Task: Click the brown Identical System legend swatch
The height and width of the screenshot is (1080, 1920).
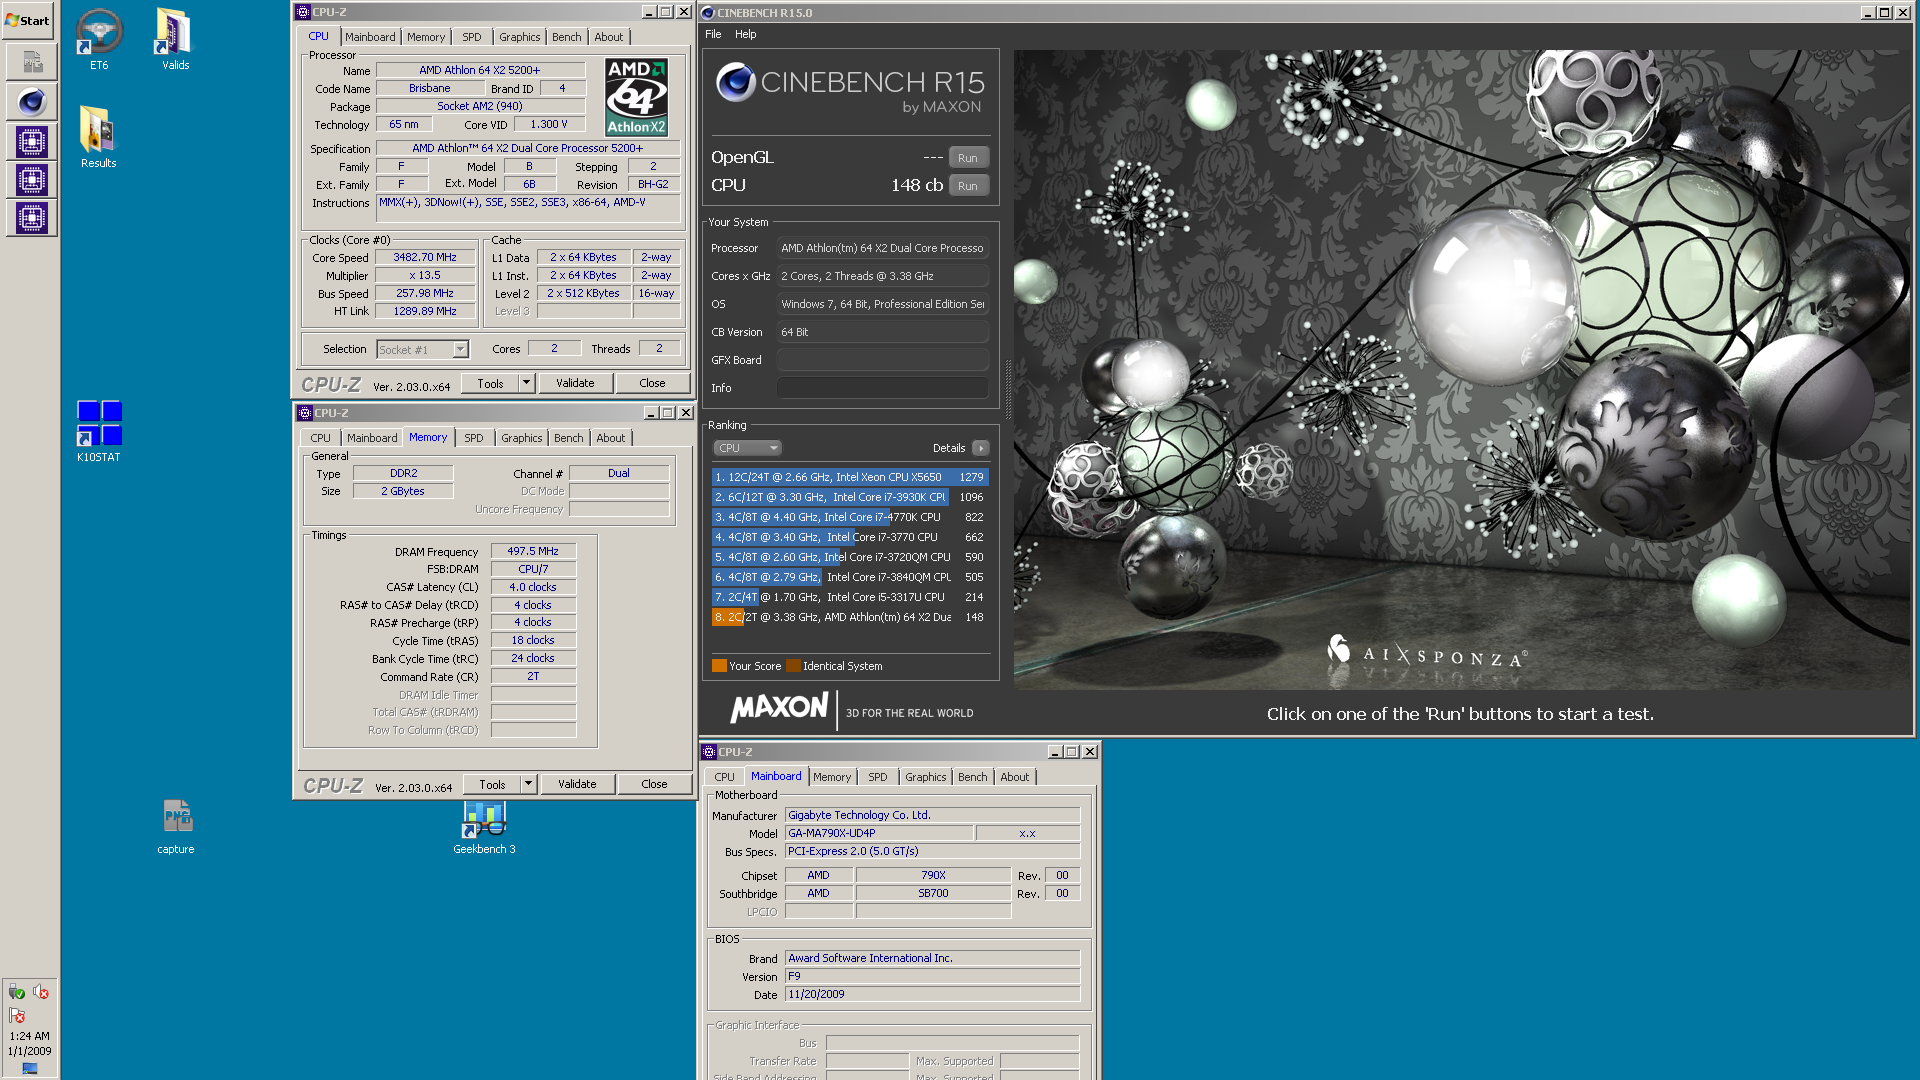Action: [793, 666]
